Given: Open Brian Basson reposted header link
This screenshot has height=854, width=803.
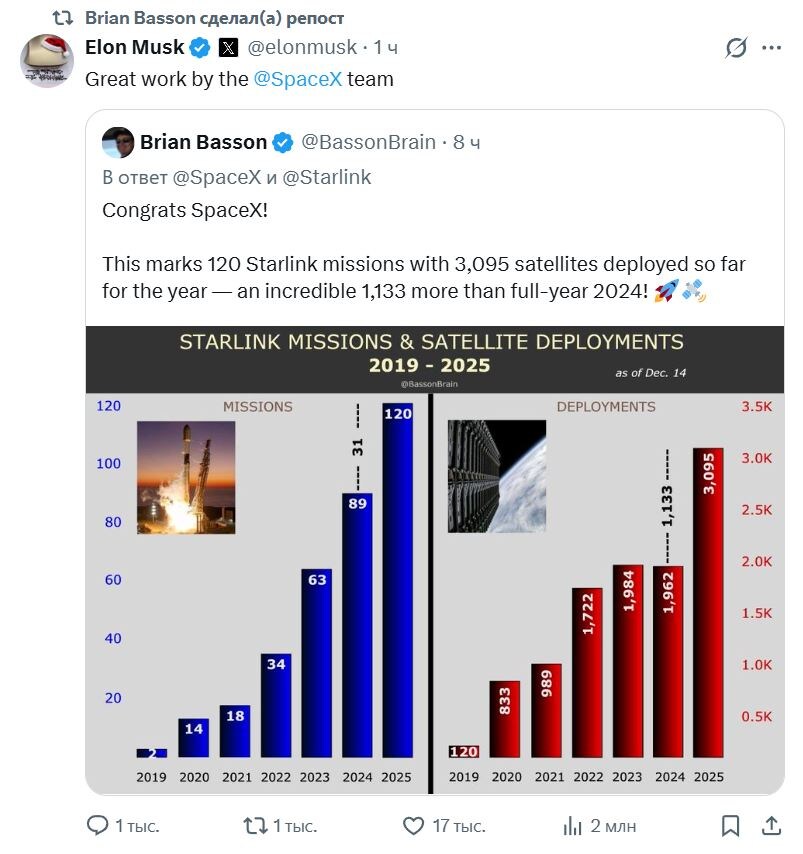Looking at the screenshot, I should coord(214,18).
